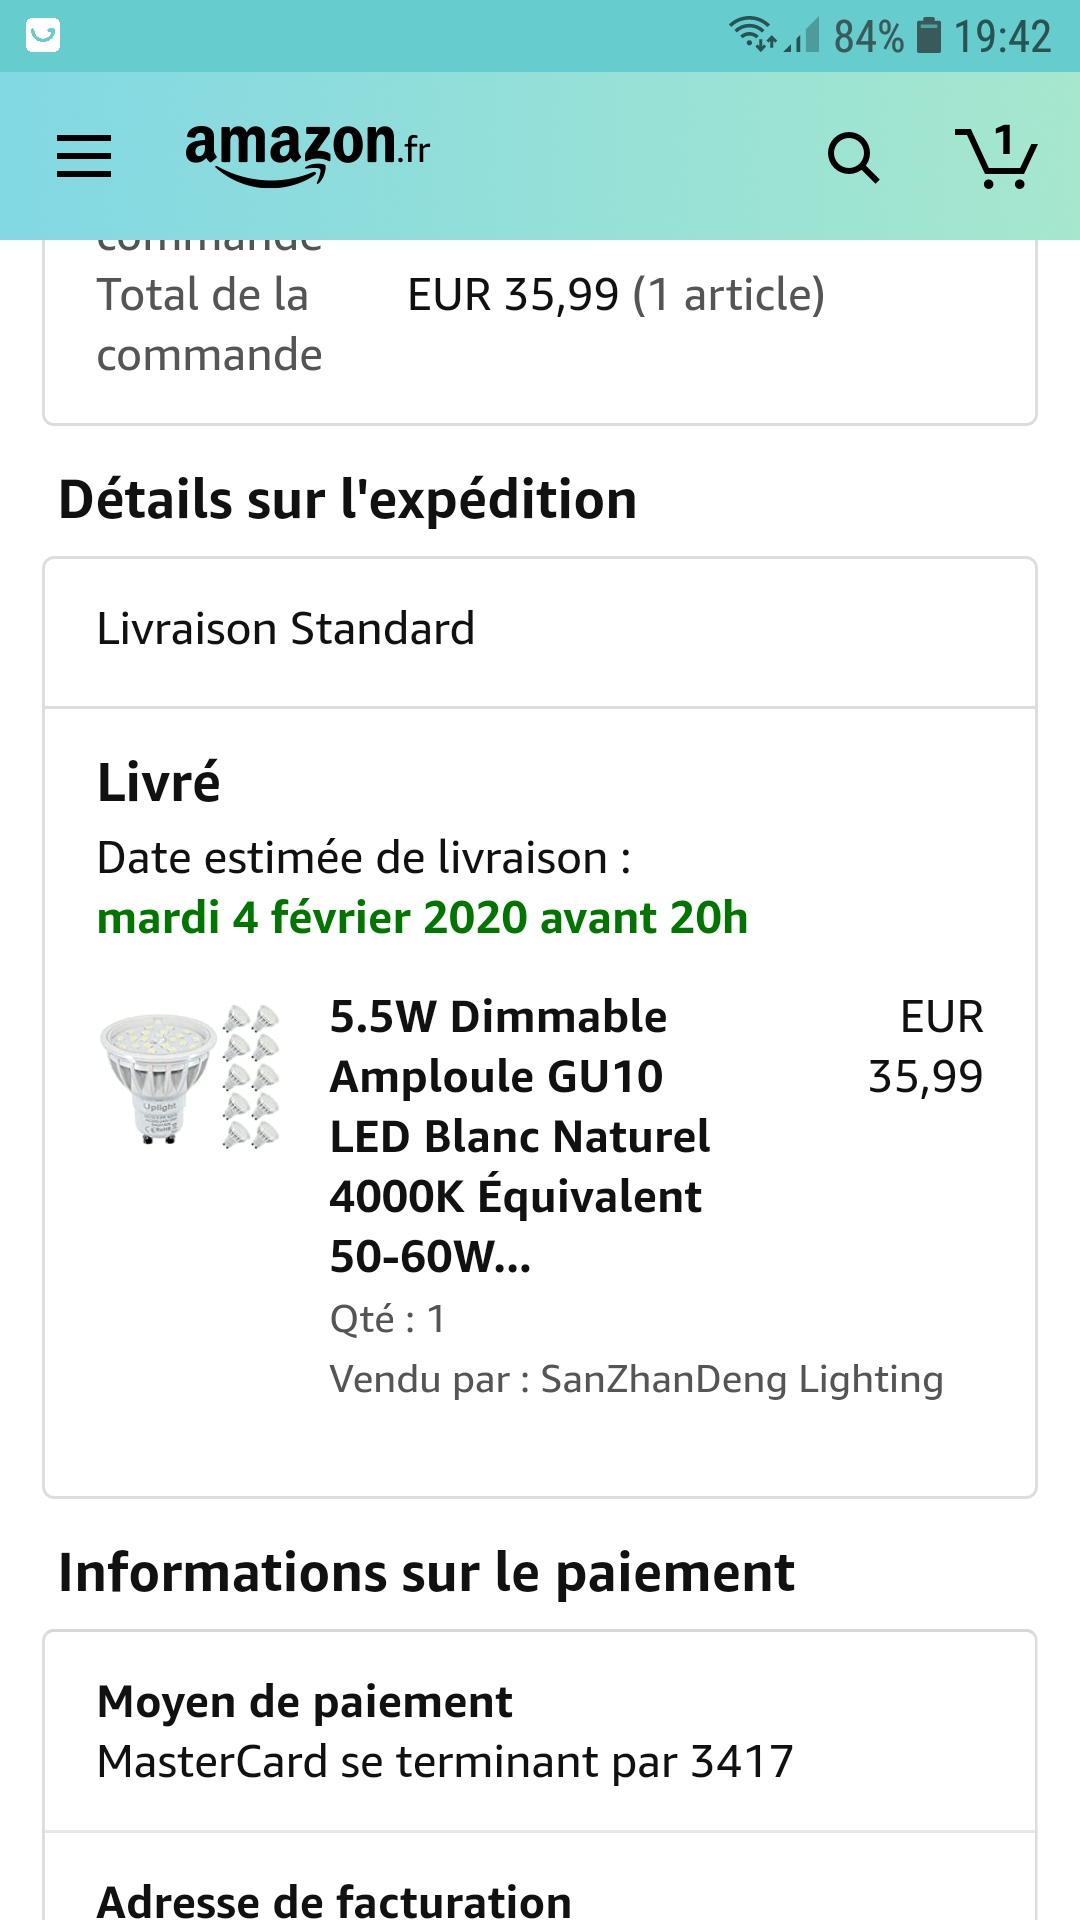Open the search magnifier icon
Image resolution: width=1080 pixels, height=1920 pixels.
[853, 157]
